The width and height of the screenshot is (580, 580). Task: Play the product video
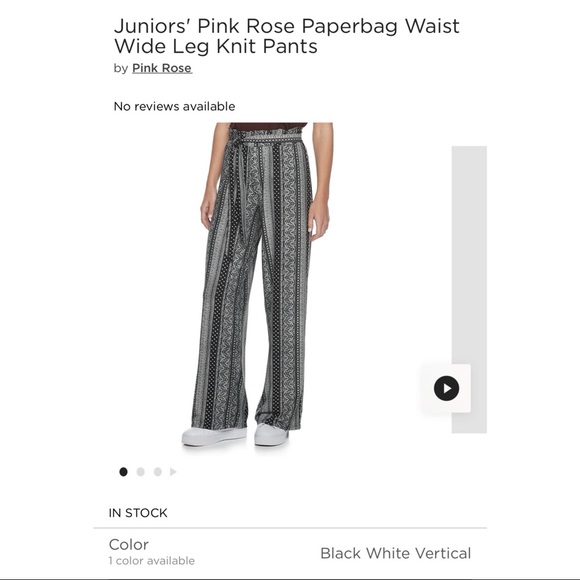446,388
